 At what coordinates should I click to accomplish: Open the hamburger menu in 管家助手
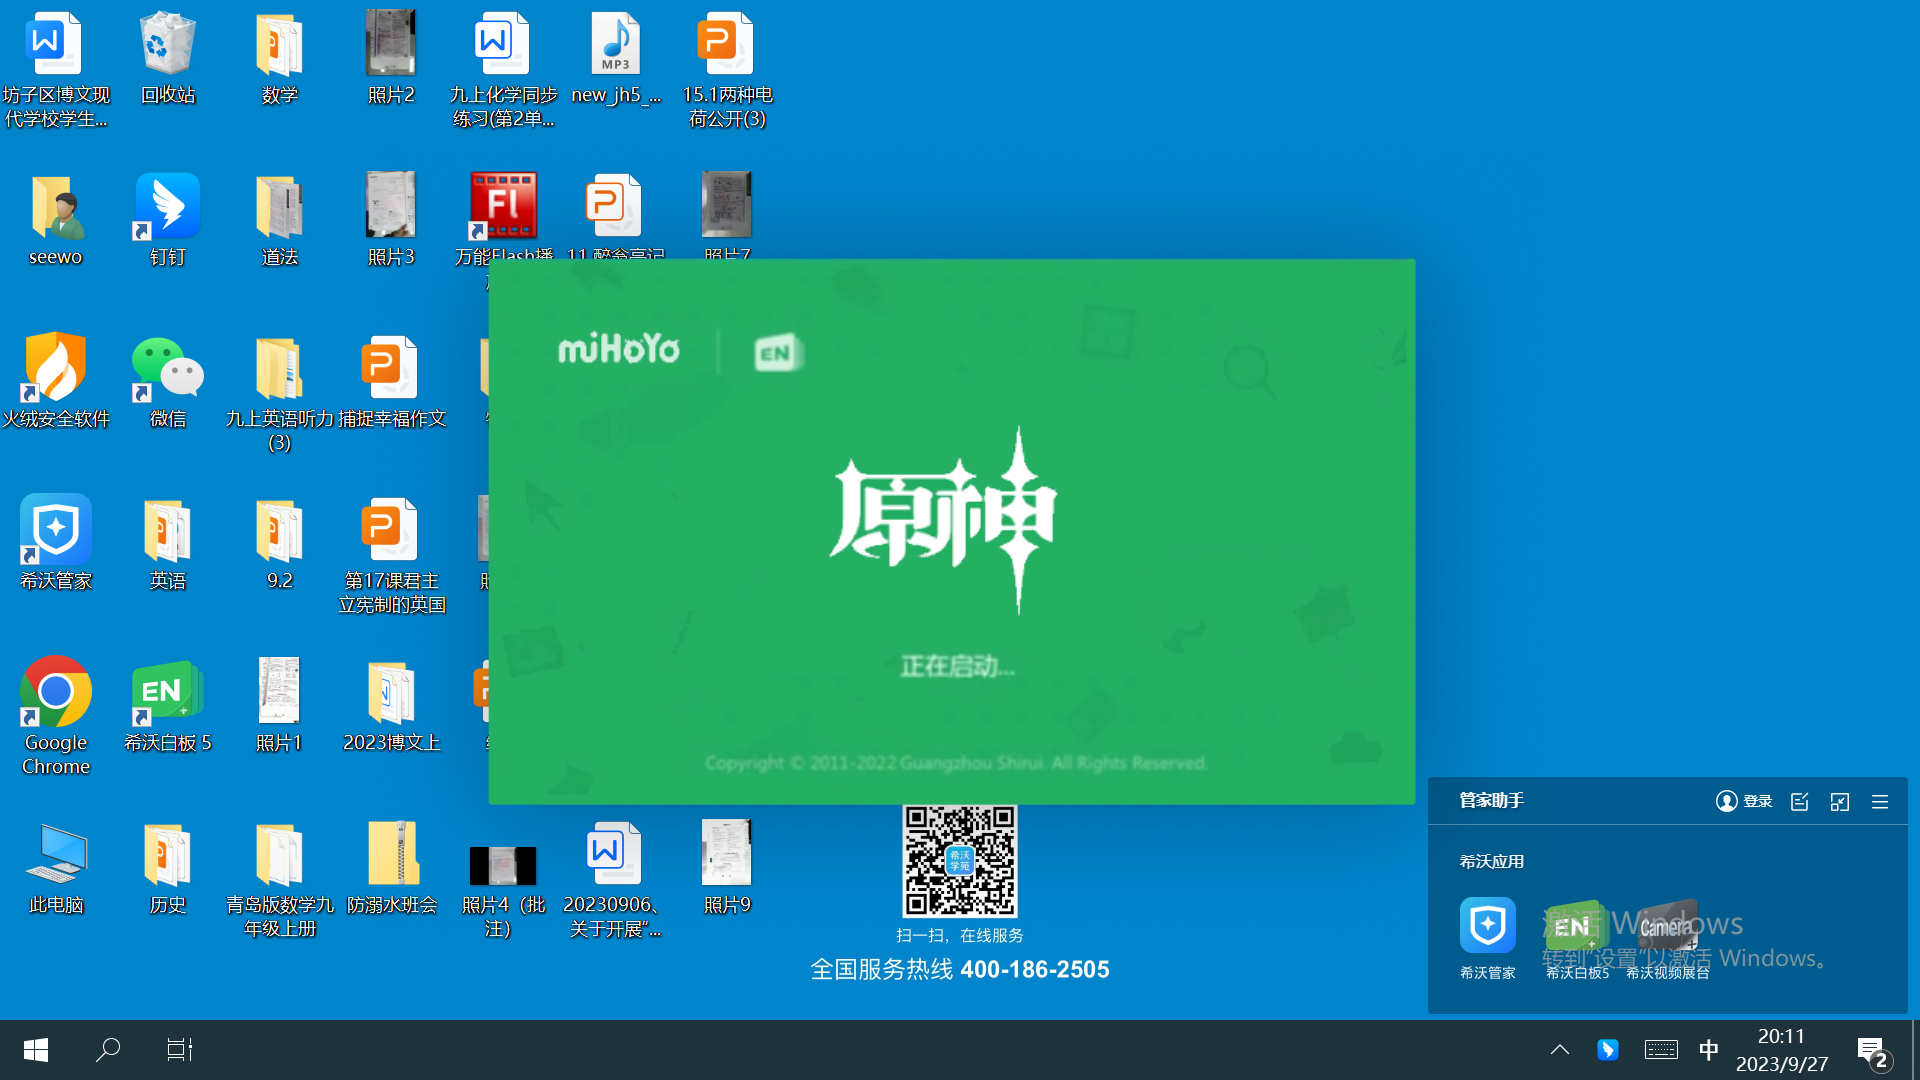tap(1880, 801)
